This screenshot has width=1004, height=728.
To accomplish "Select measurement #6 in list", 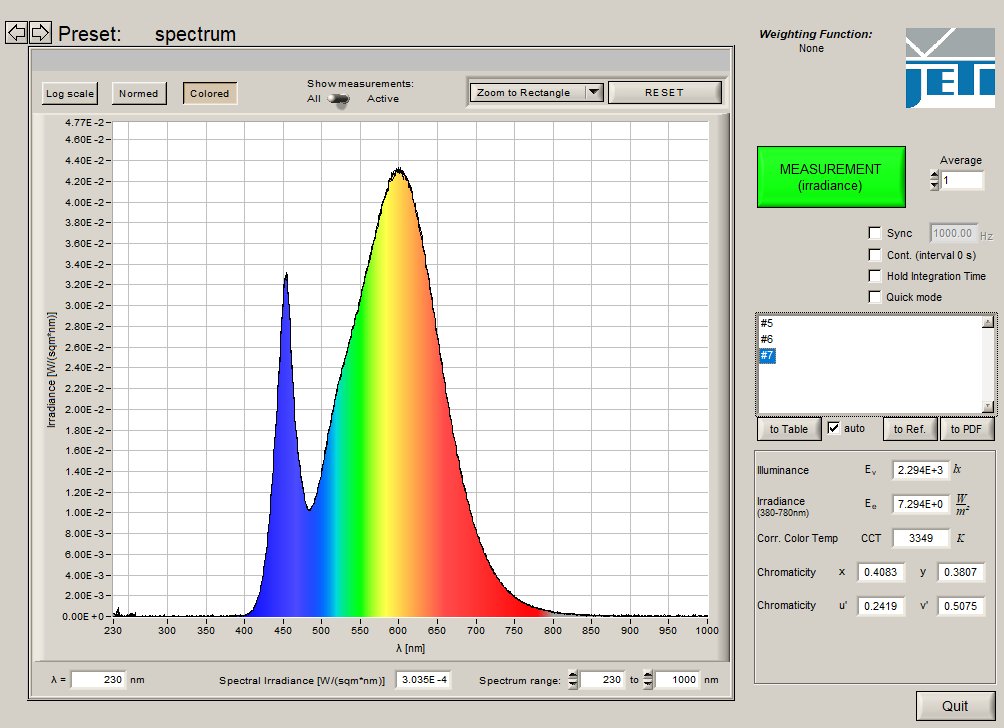I will pos(767,340).
